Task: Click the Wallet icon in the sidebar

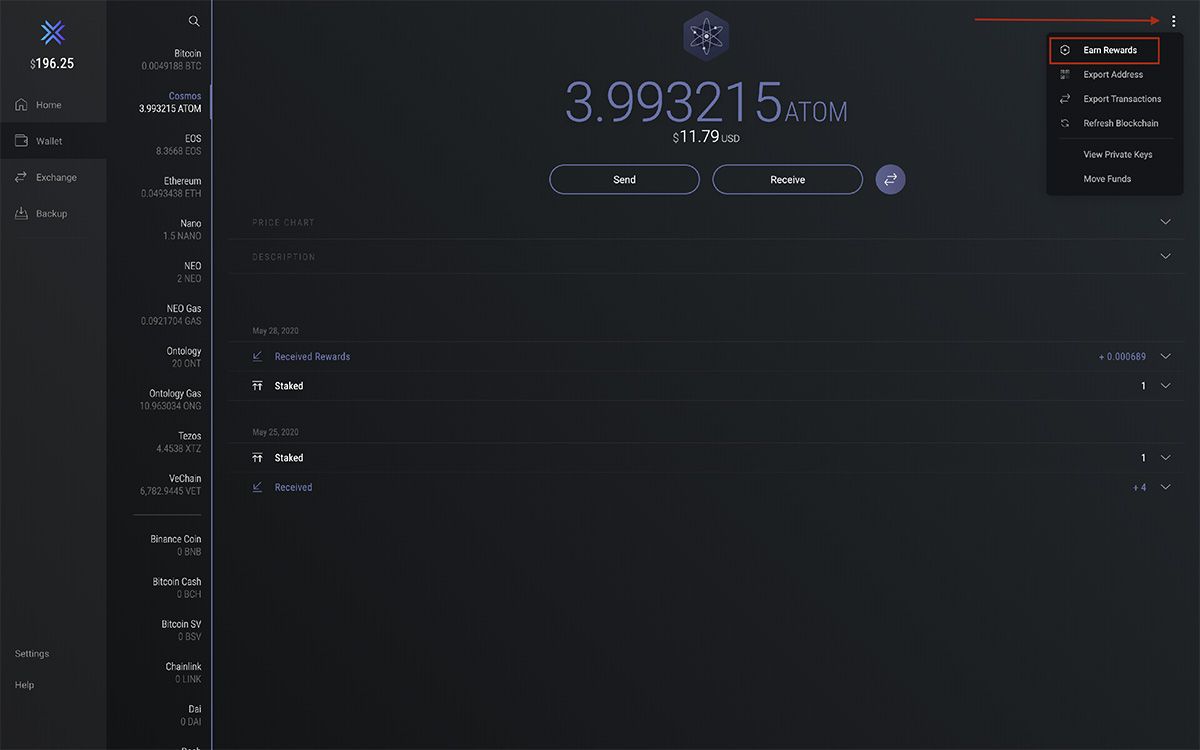Action: [21, 141]
